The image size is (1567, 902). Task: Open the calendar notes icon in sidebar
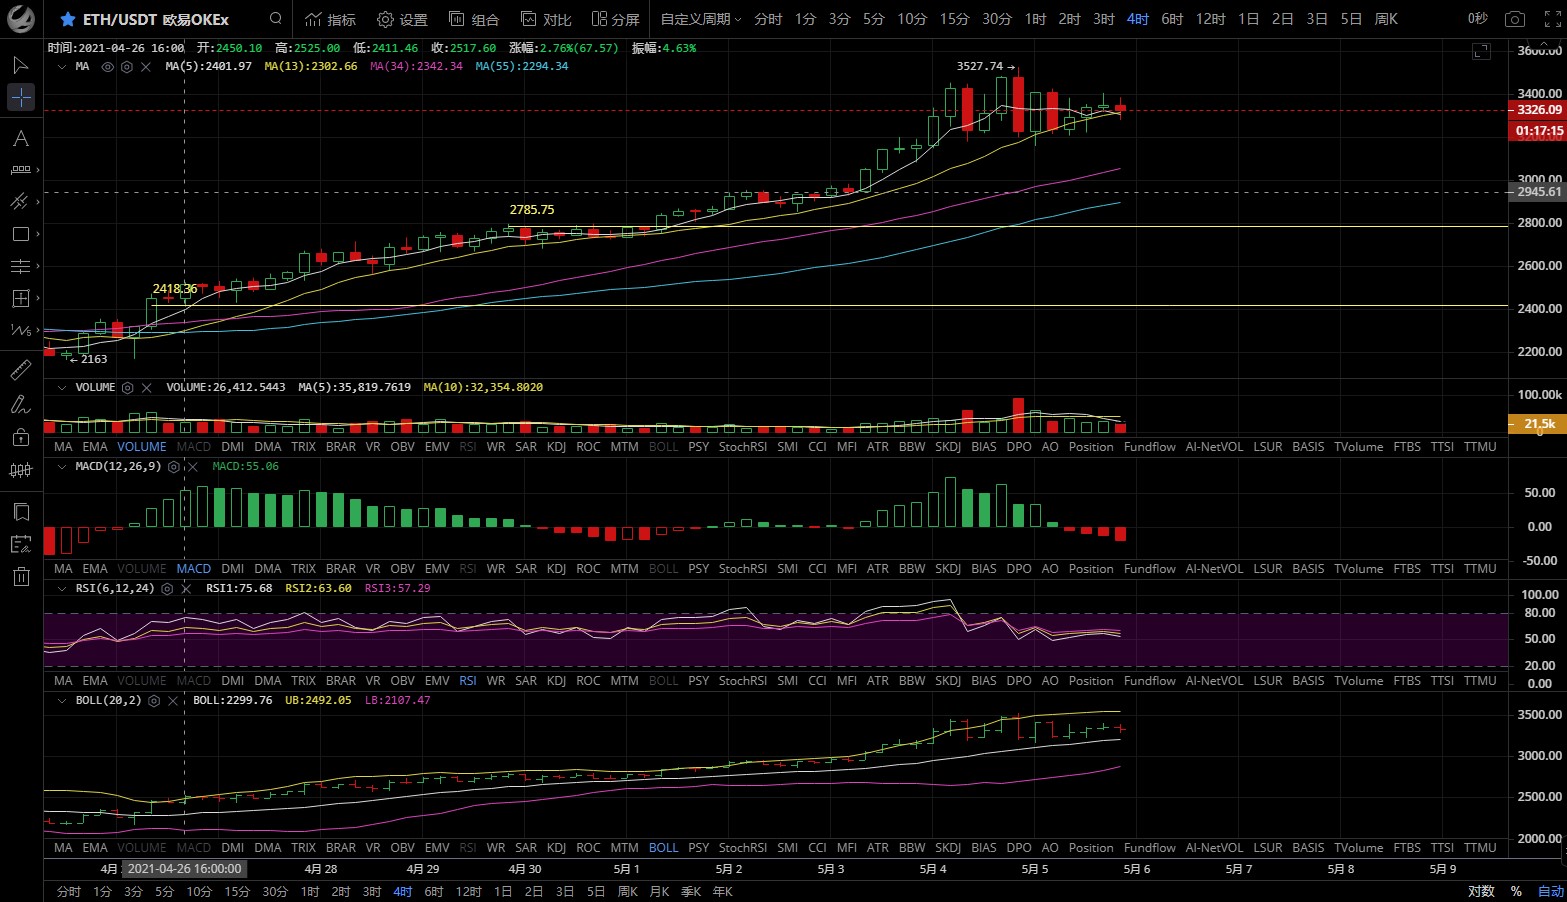[21, 544]
